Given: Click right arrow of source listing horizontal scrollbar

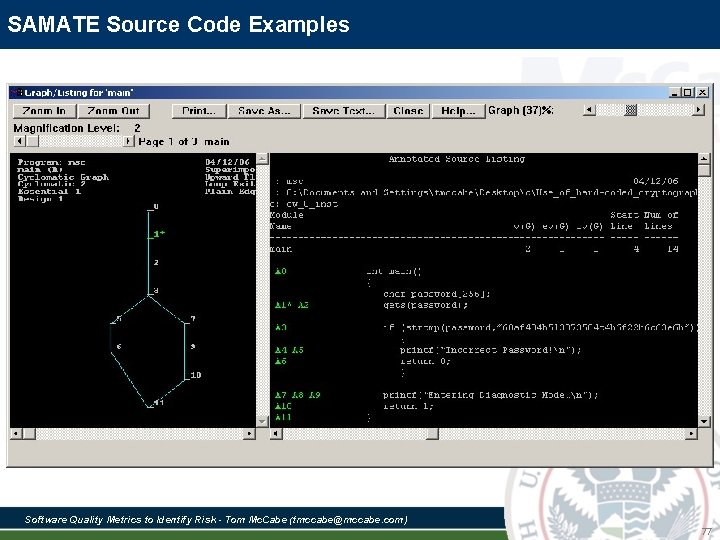Looking at the screenshot, I should pos(691,433).
